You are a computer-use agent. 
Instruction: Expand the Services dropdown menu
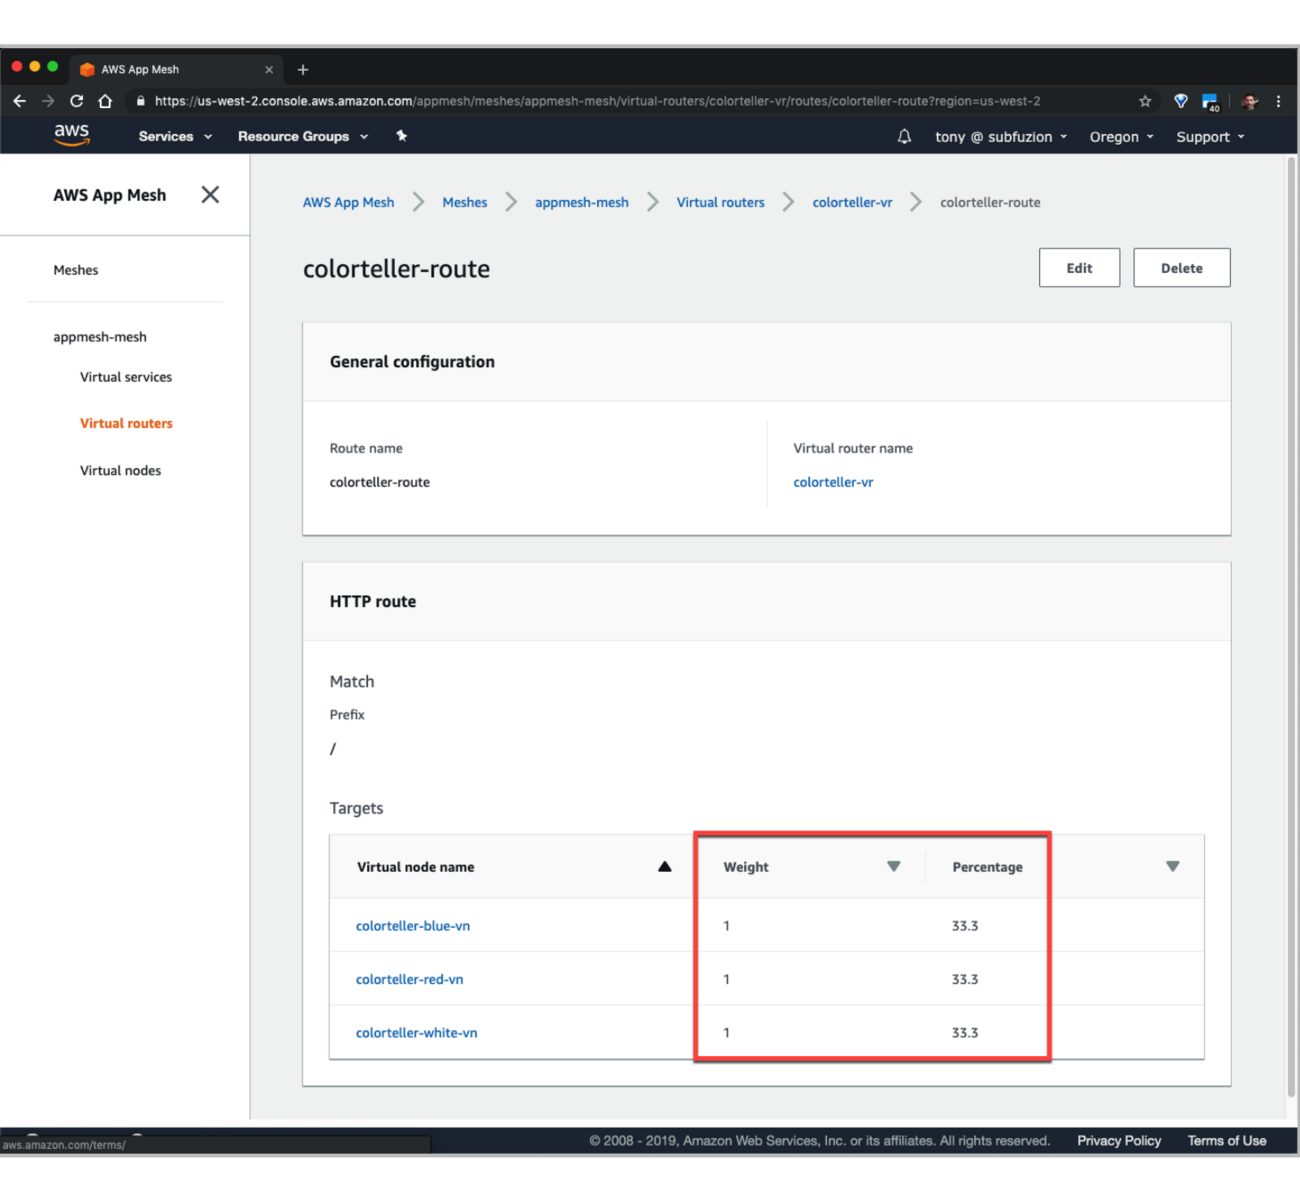175,137
